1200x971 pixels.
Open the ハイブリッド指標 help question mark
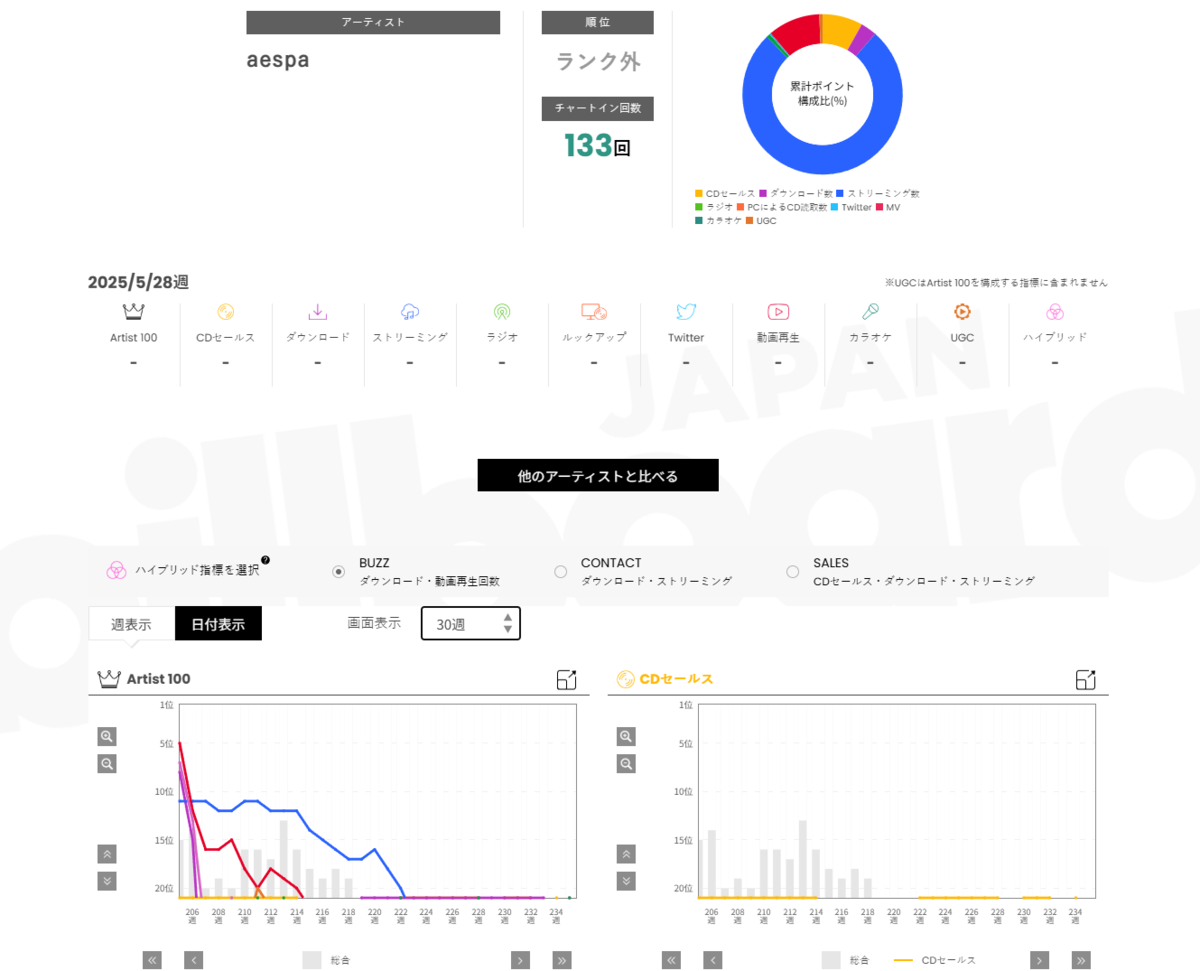(x=265, y=560)
